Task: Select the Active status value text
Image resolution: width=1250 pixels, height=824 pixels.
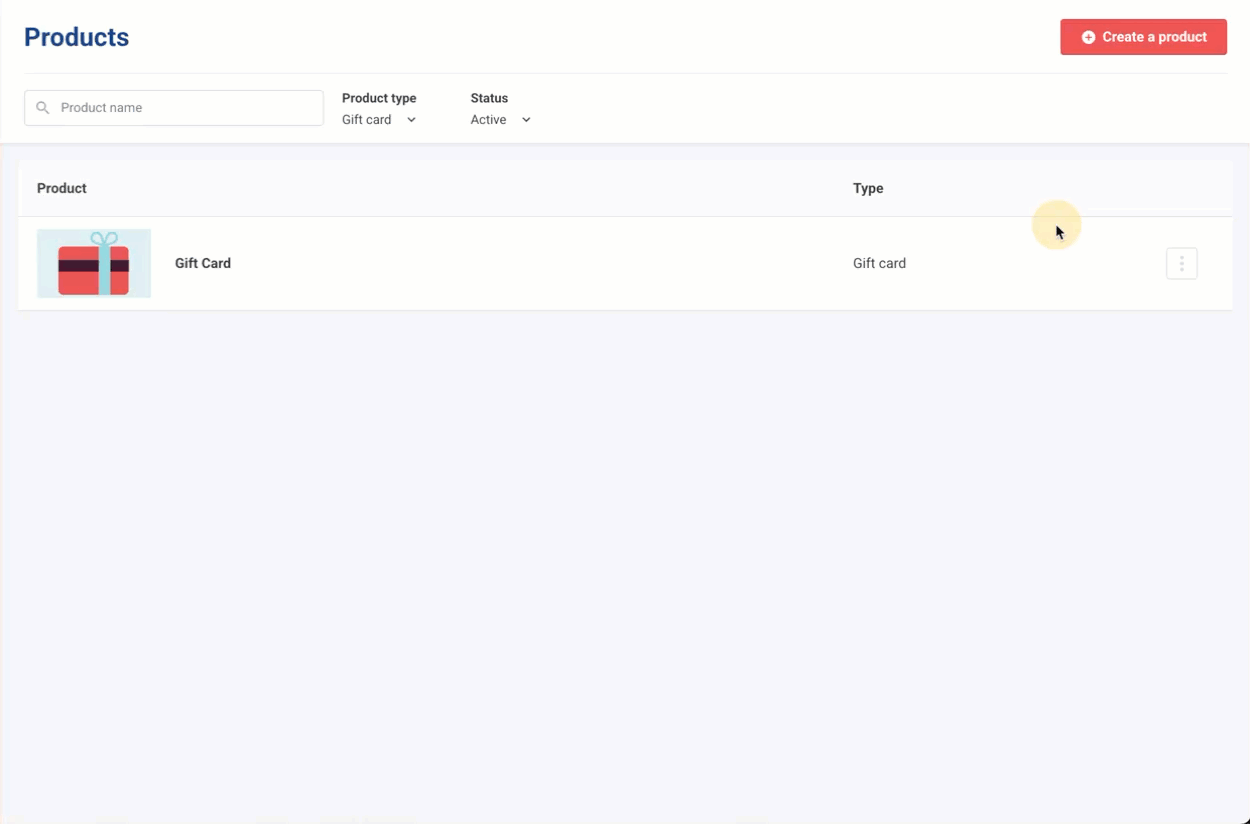Action: (488, 120)
